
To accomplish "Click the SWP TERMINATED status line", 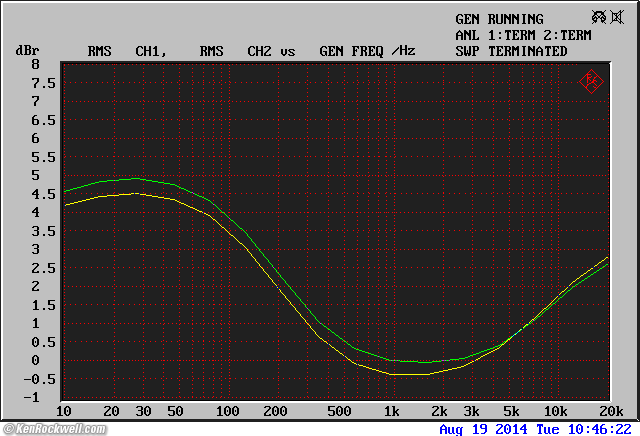I will click(511, 51).
